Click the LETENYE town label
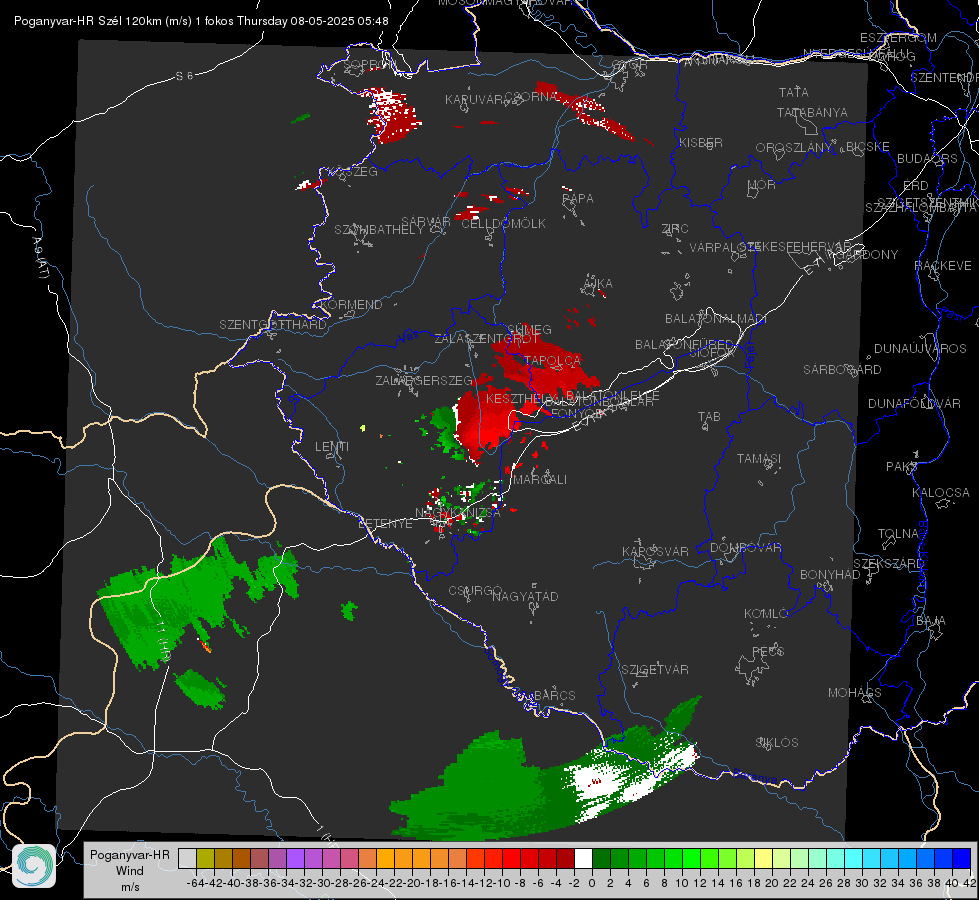The image size is (979, 900). point(385,524)
